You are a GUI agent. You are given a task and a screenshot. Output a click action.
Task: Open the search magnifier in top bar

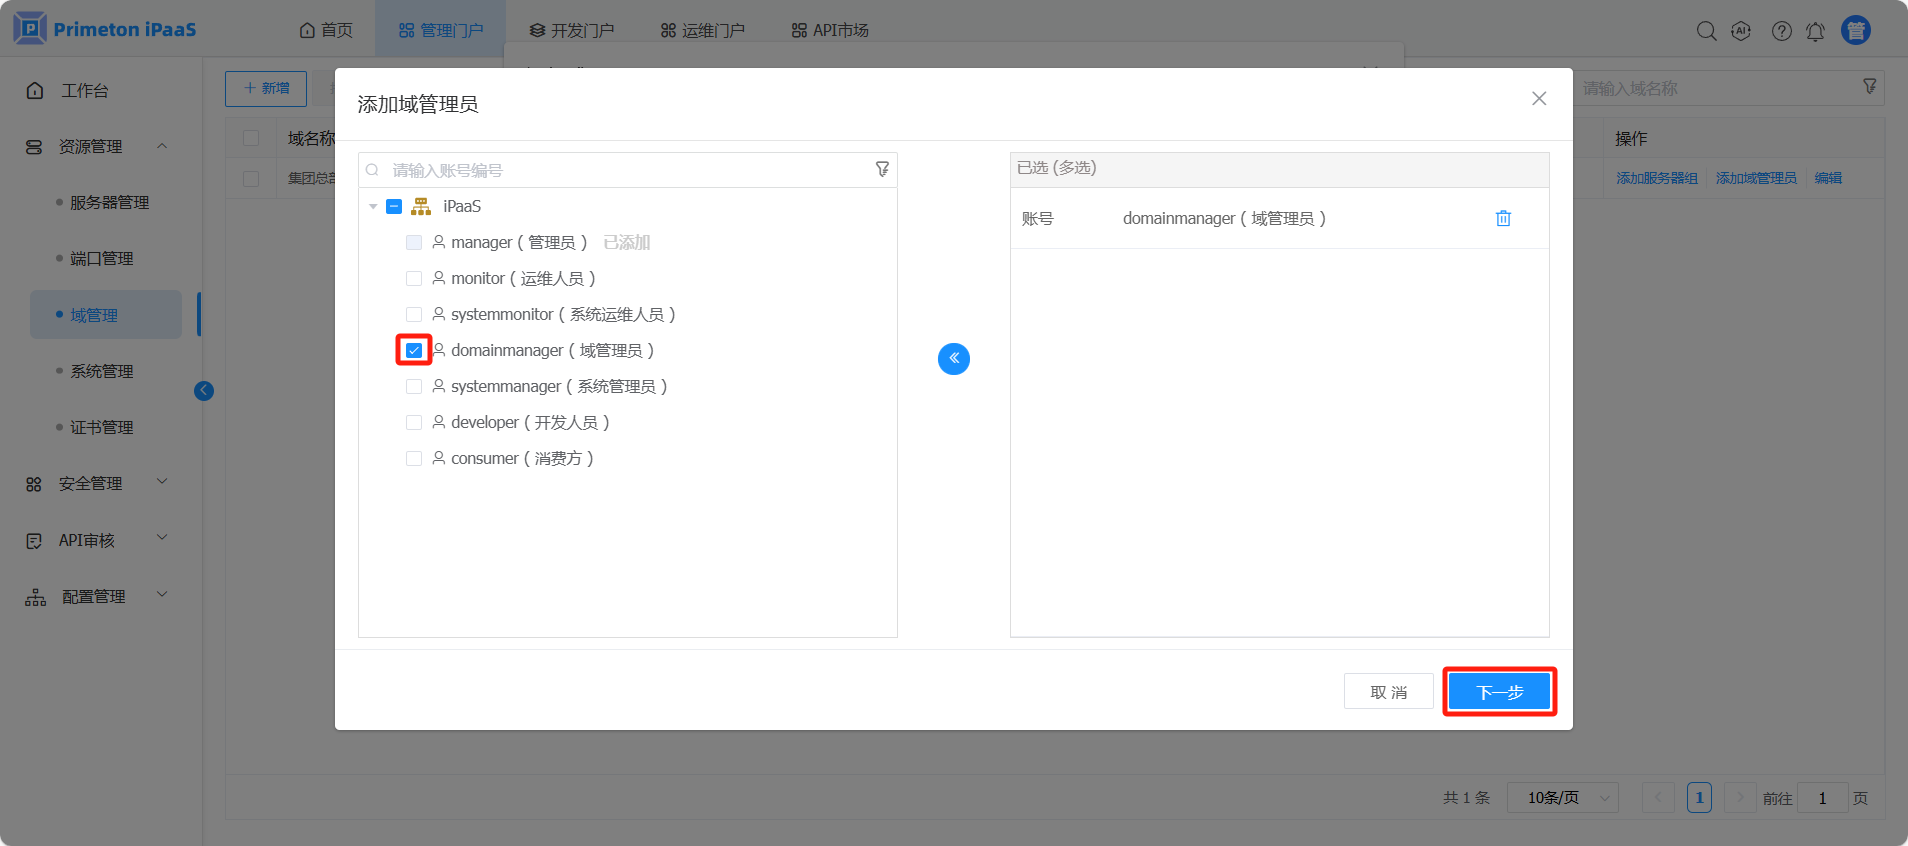click(x=1706, y=31)
